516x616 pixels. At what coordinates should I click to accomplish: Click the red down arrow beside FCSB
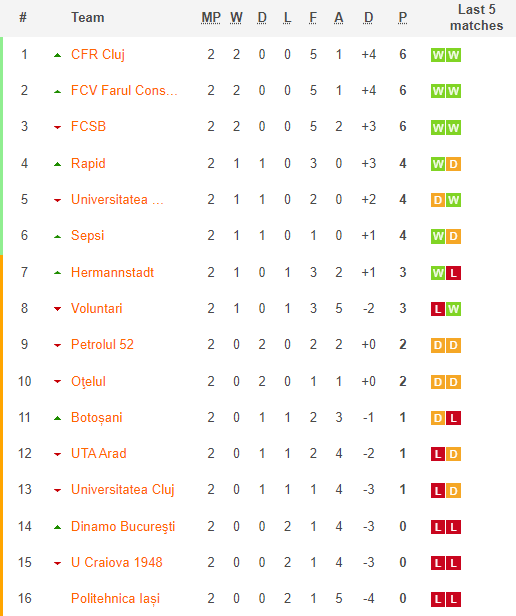point(57,127)
